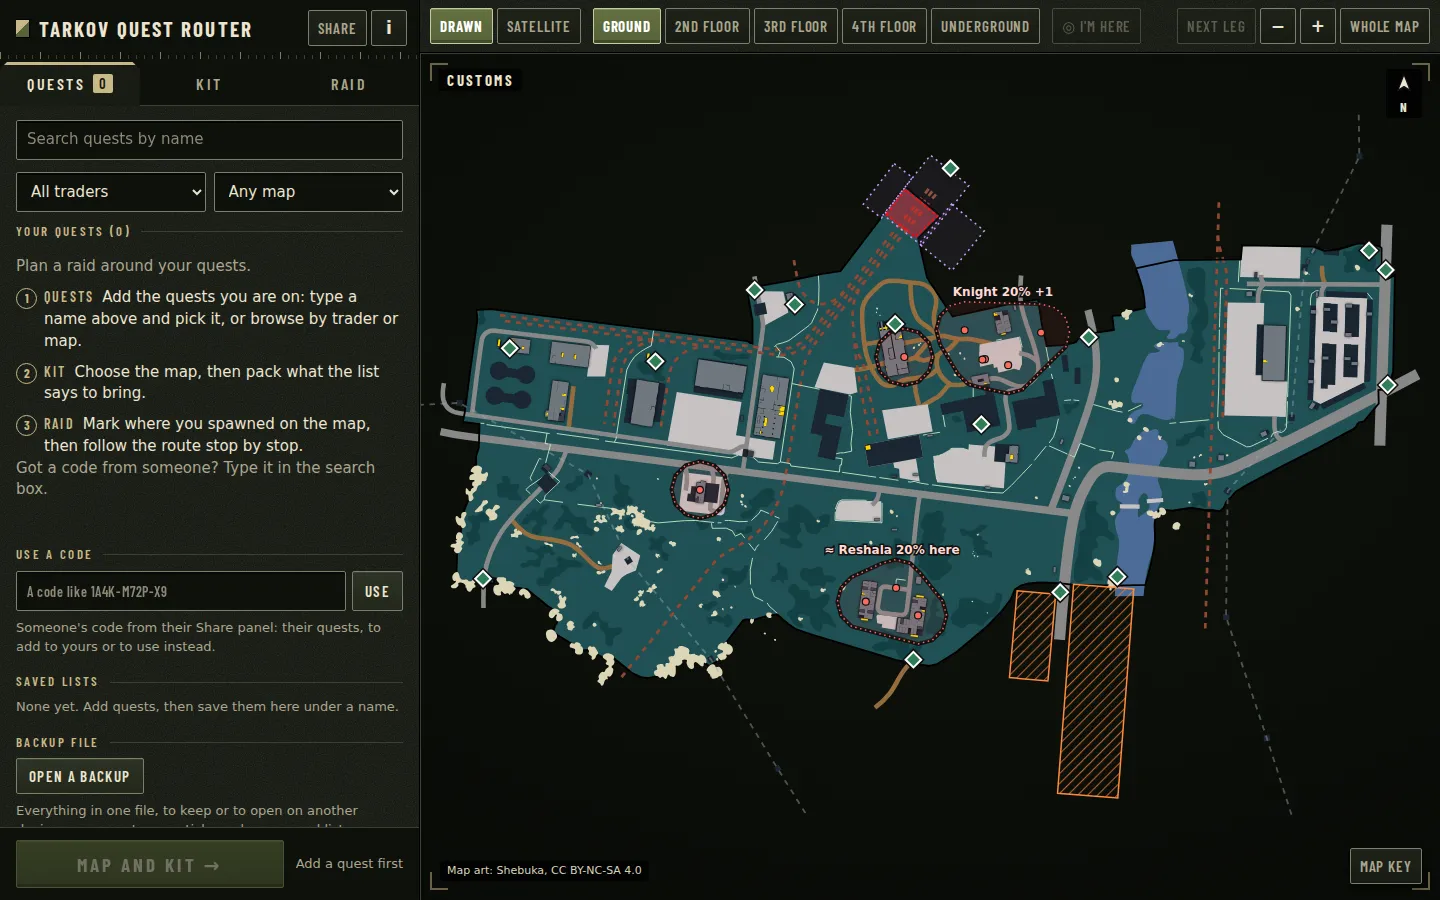
Task: Focus the Search quests by name field
Action: click(209, 140)
